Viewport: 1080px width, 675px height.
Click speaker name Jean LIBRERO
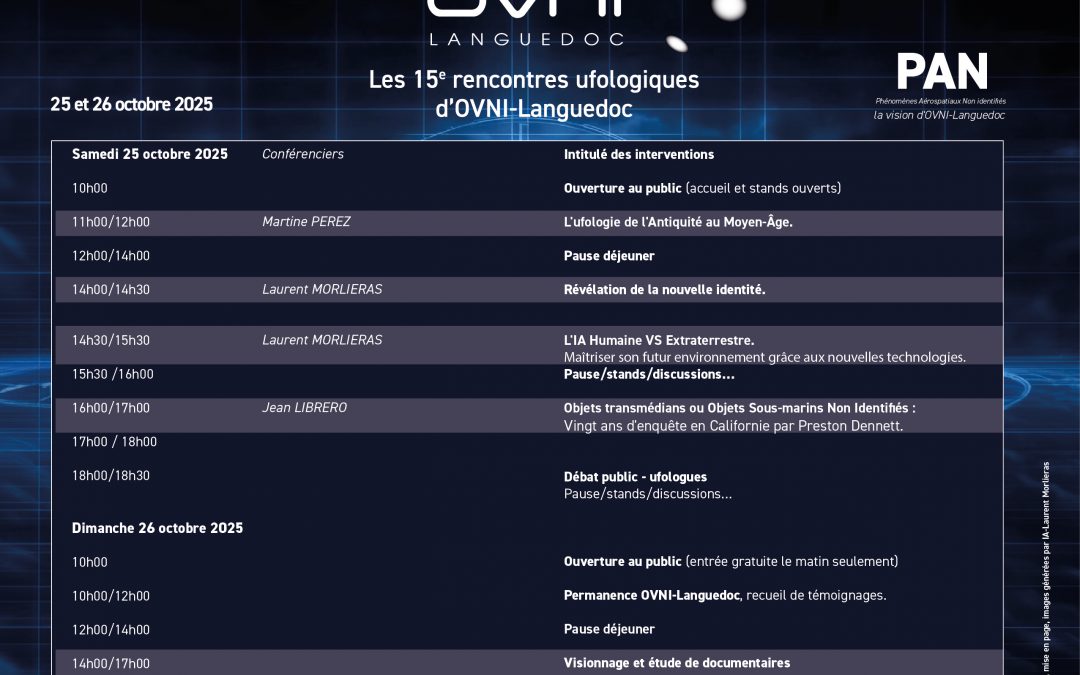(304, 408)
